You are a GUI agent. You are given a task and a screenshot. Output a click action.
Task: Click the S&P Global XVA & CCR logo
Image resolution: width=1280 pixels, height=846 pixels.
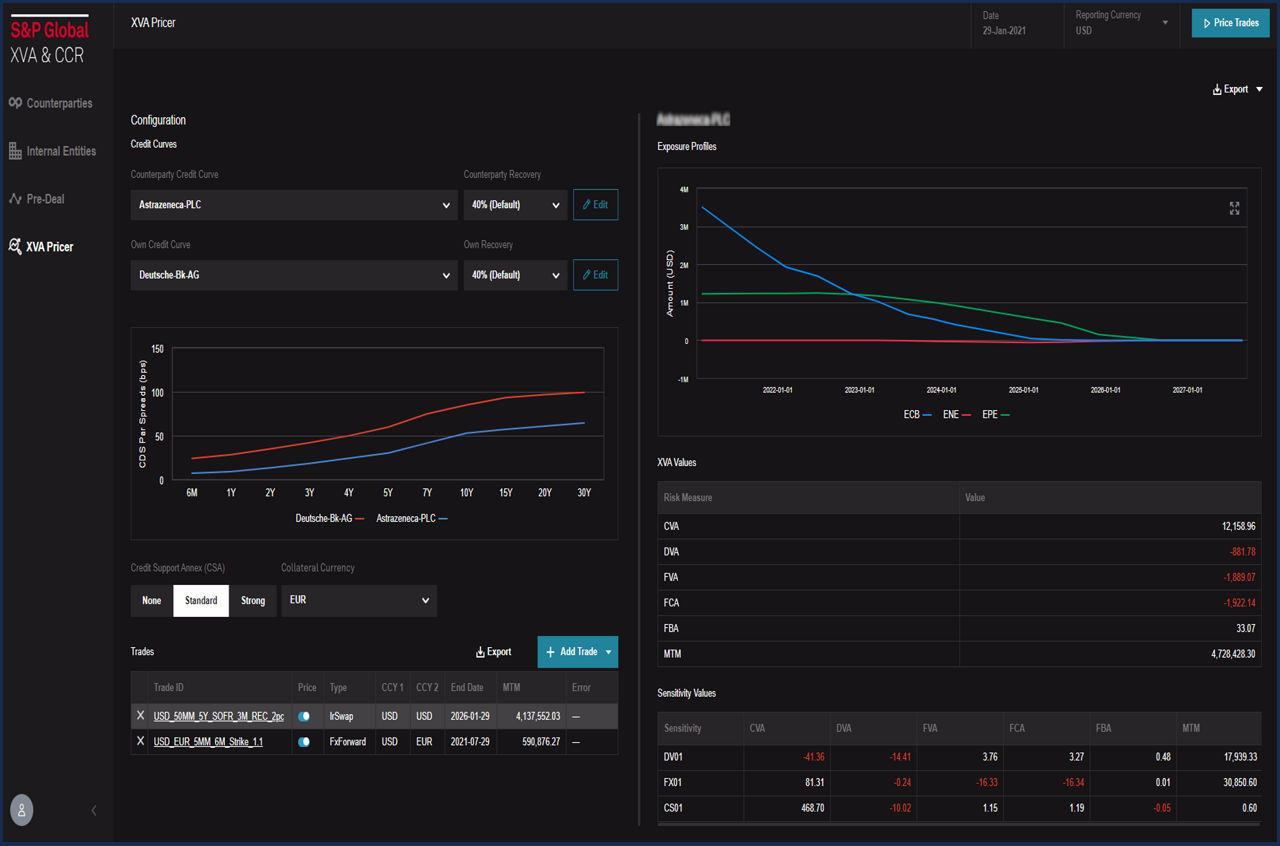49,41
